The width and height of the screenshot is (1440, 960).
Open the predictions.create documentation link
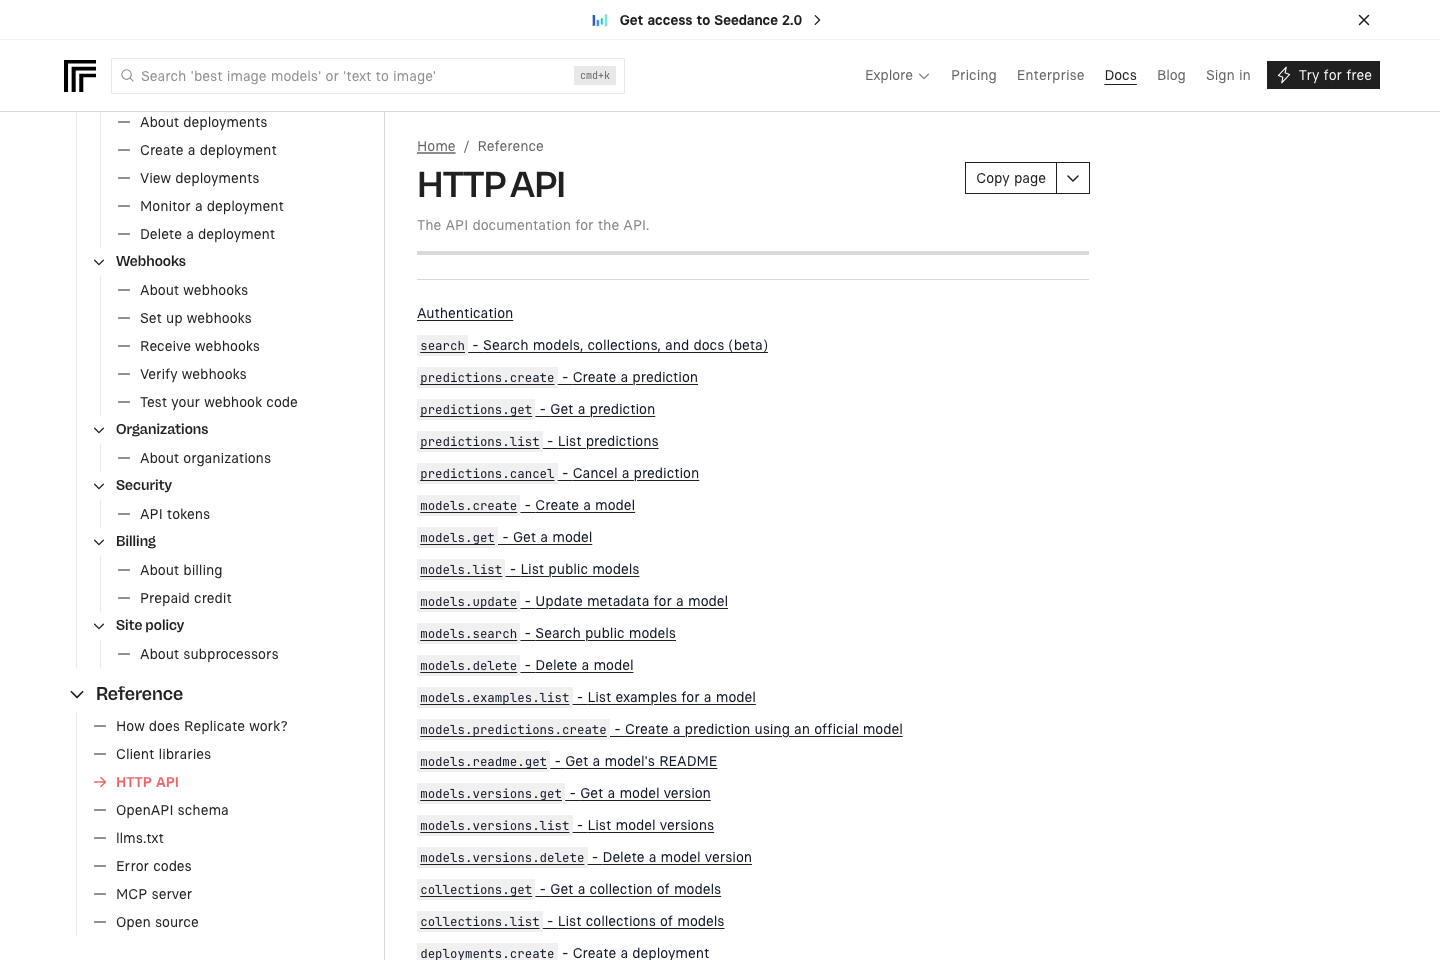tap(487, 377)
